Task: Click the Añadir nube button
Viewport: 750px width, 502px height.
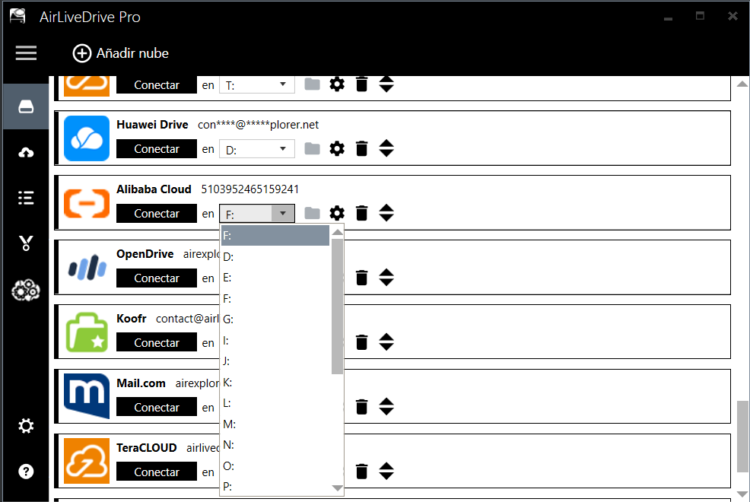Action: [121, 53]
